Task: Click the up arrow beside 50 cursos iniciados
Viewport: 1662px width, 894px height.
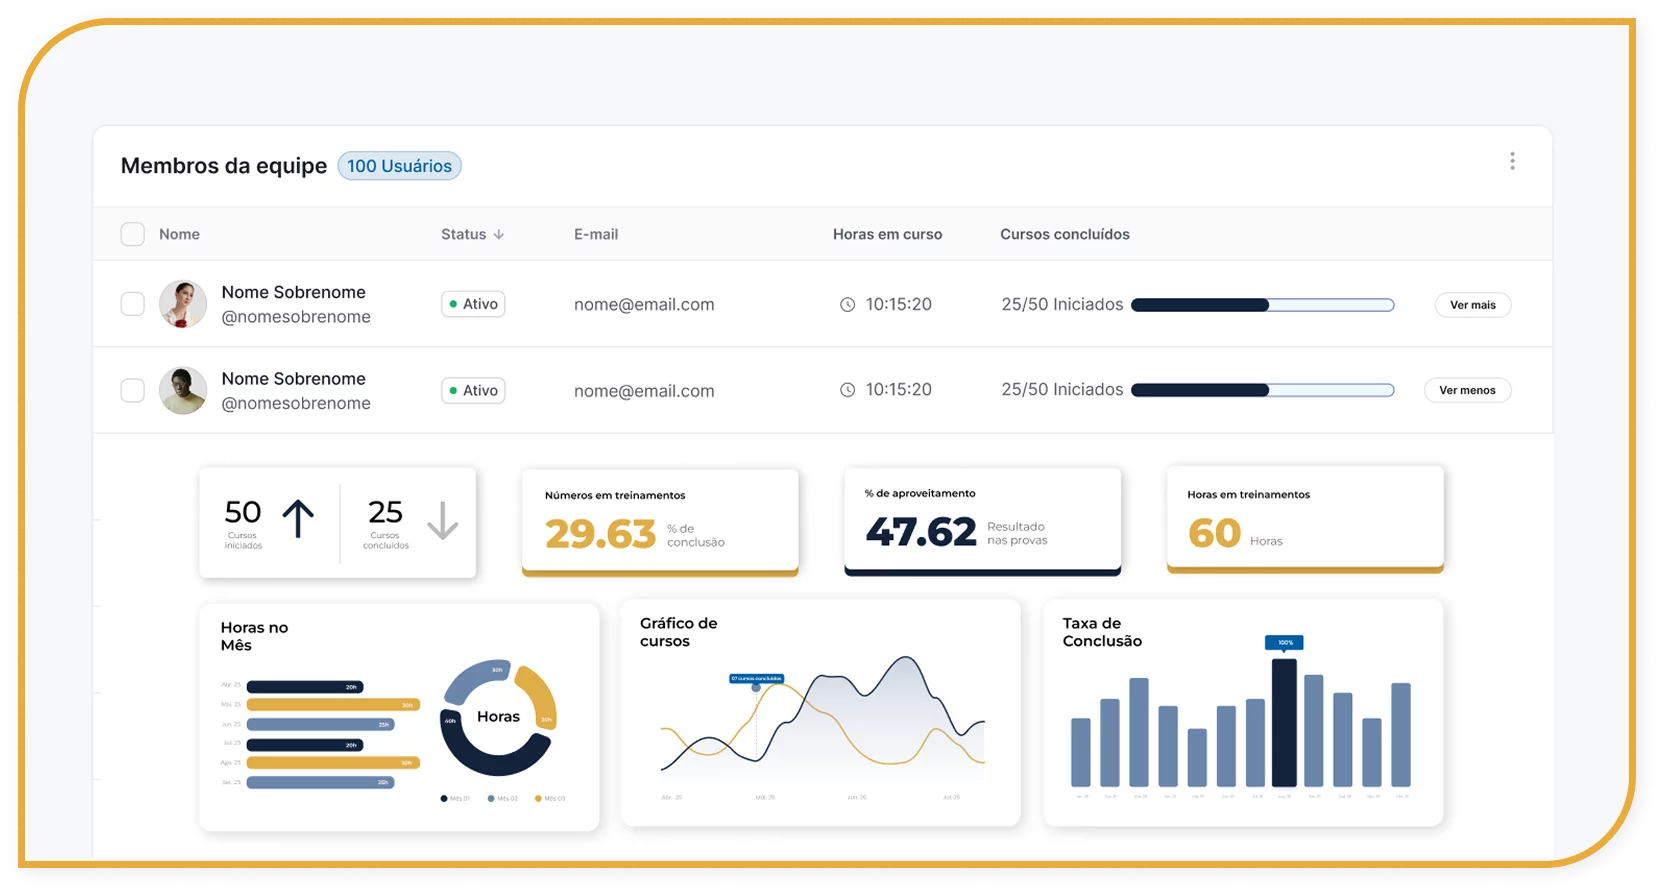Action: click(298, 519)
